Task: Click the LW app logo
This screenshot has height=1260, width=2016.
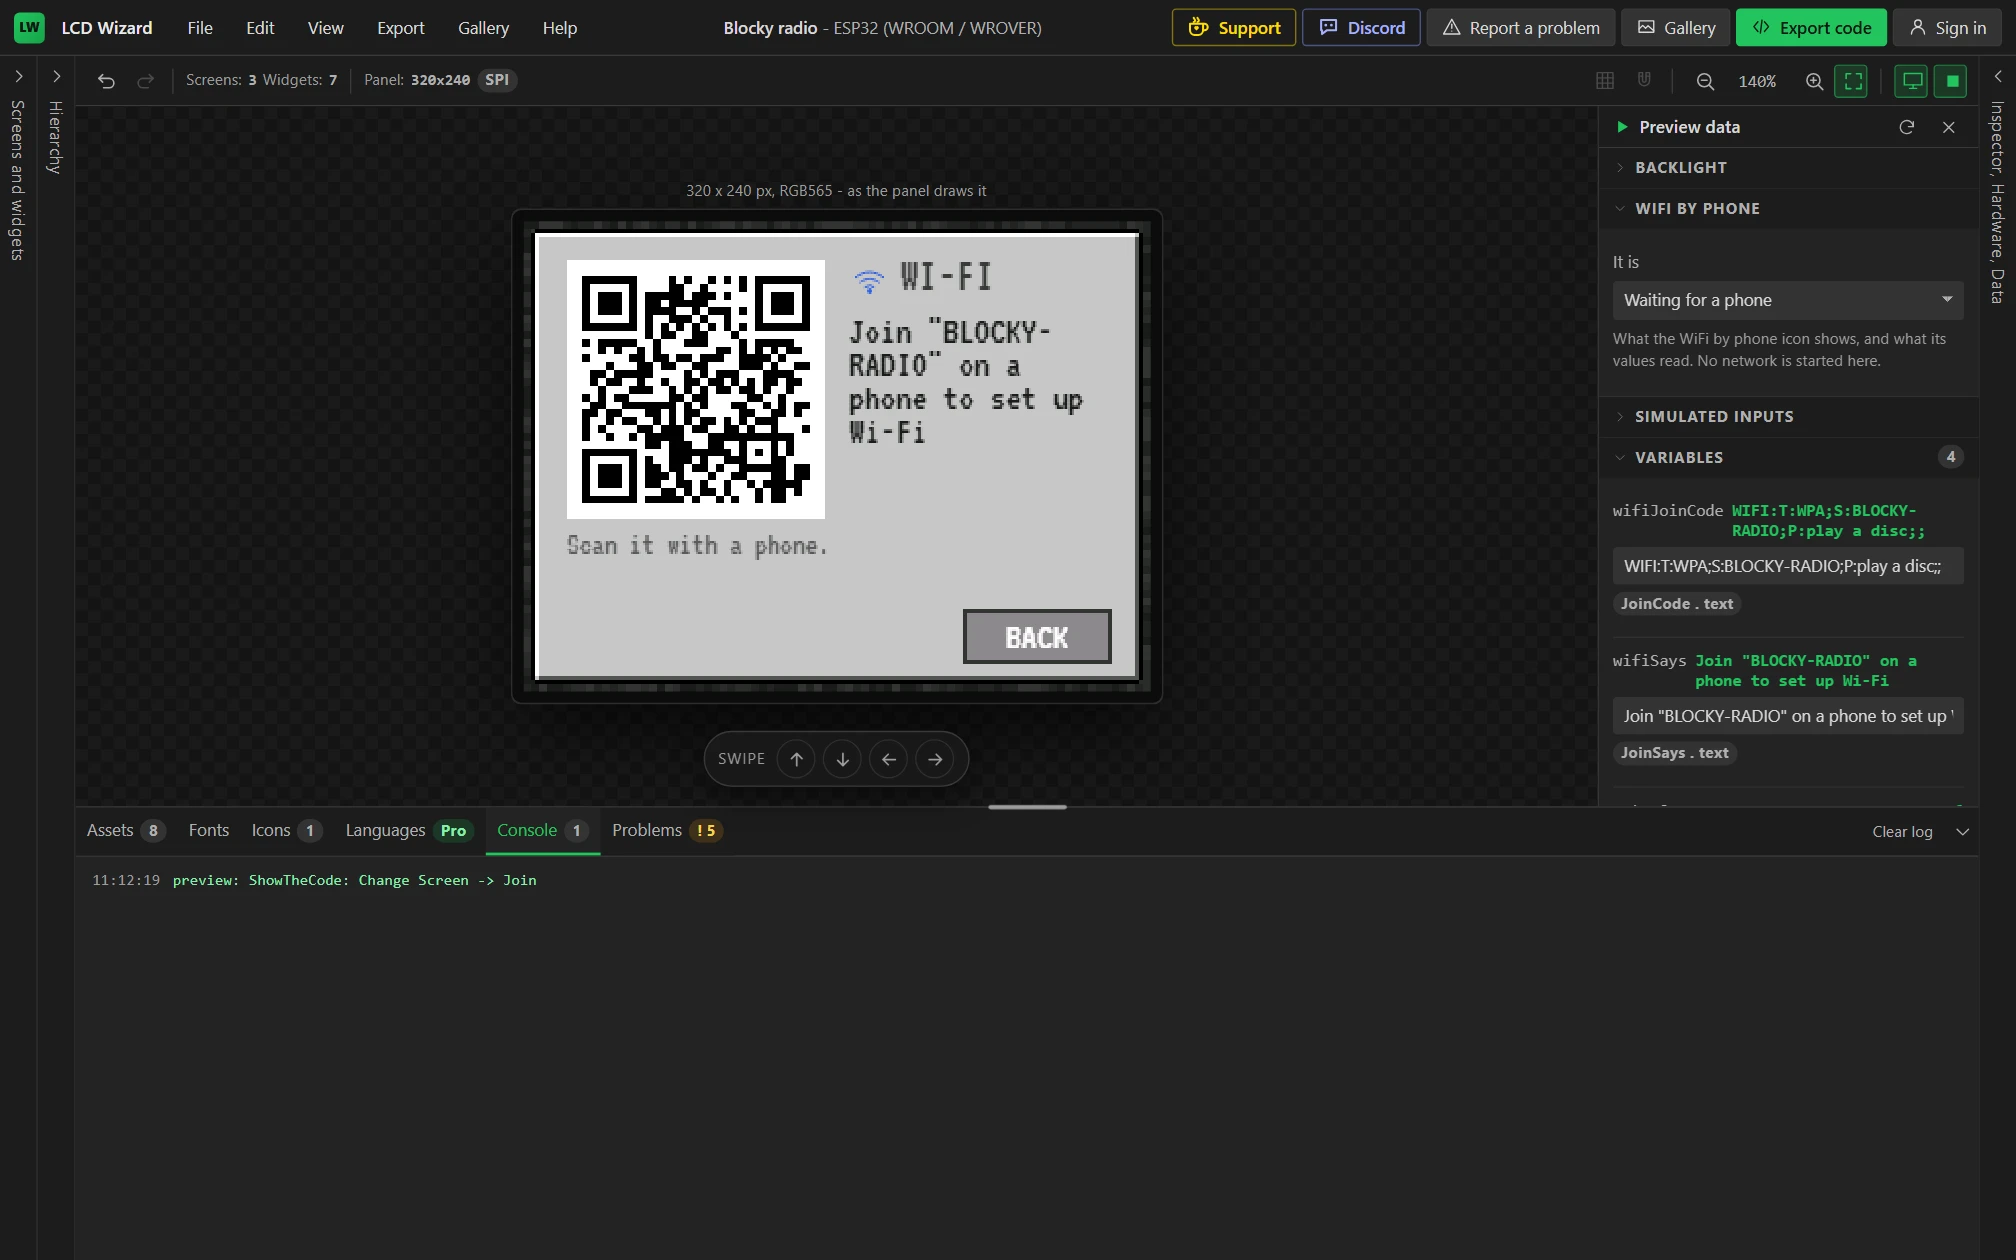Action: point(29,28)
